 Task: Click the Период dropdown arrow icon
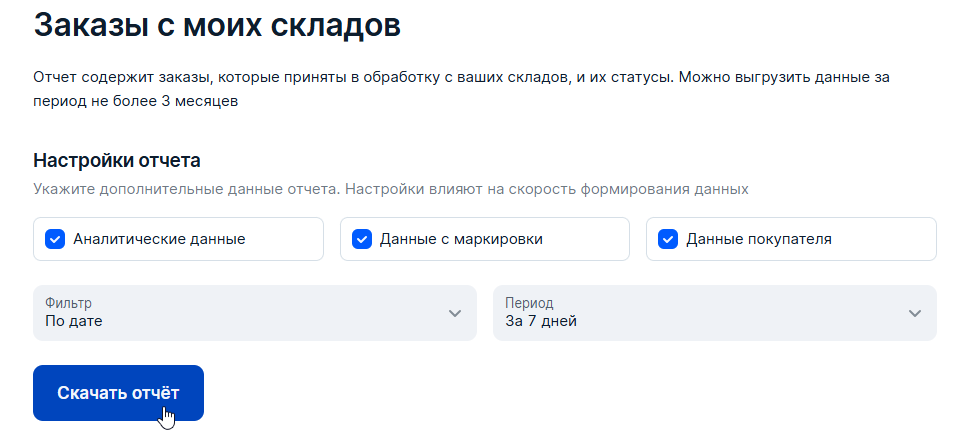point(914,313)
